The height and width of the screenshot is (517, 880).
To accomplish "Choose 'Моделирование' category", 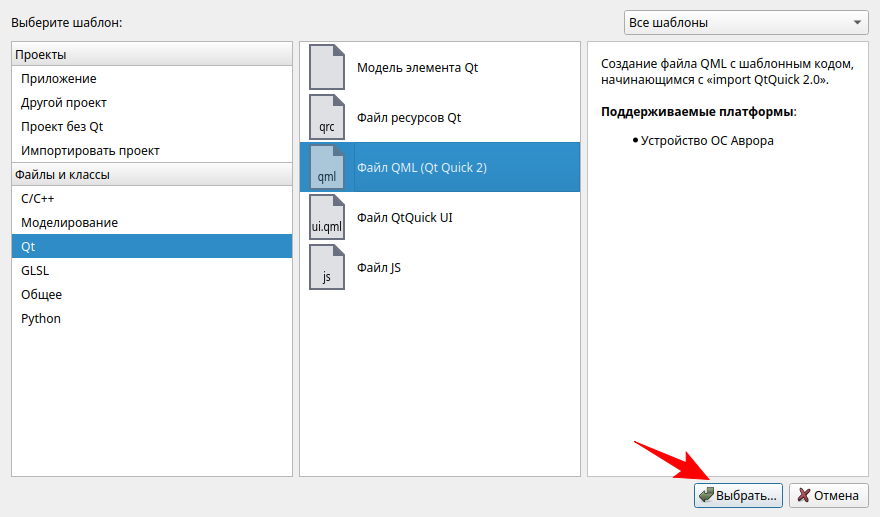I will coord(69,222).
